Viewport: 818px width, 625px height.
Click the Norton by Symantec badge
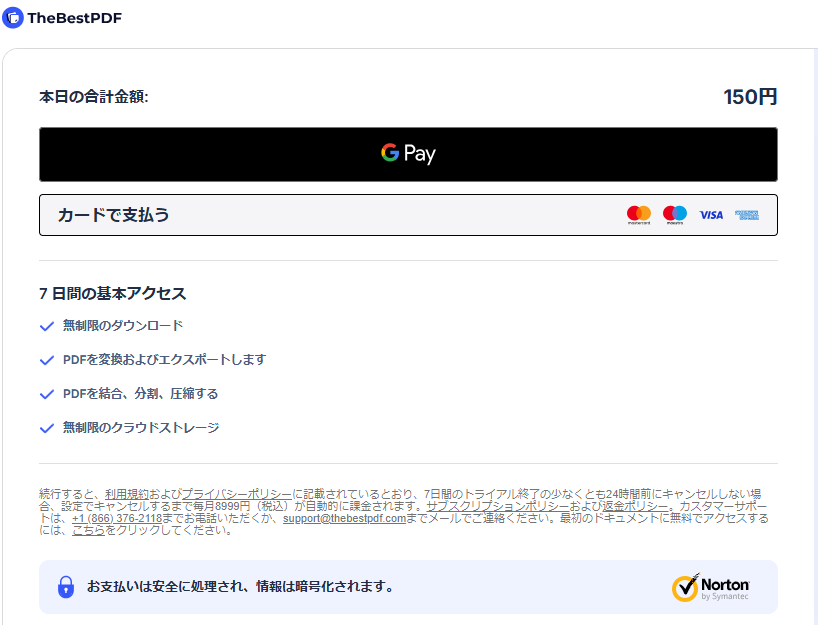click(711, 587)
